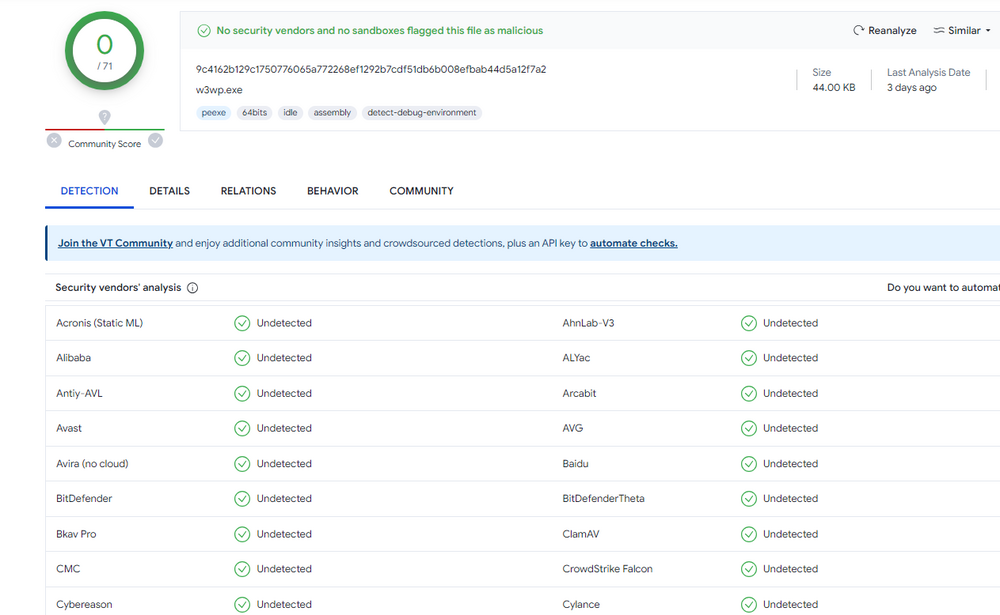The width and height of the screenshot is (1000, 615).
Task: Click the community score marker pin icon
Action: (x=105, y=118)
